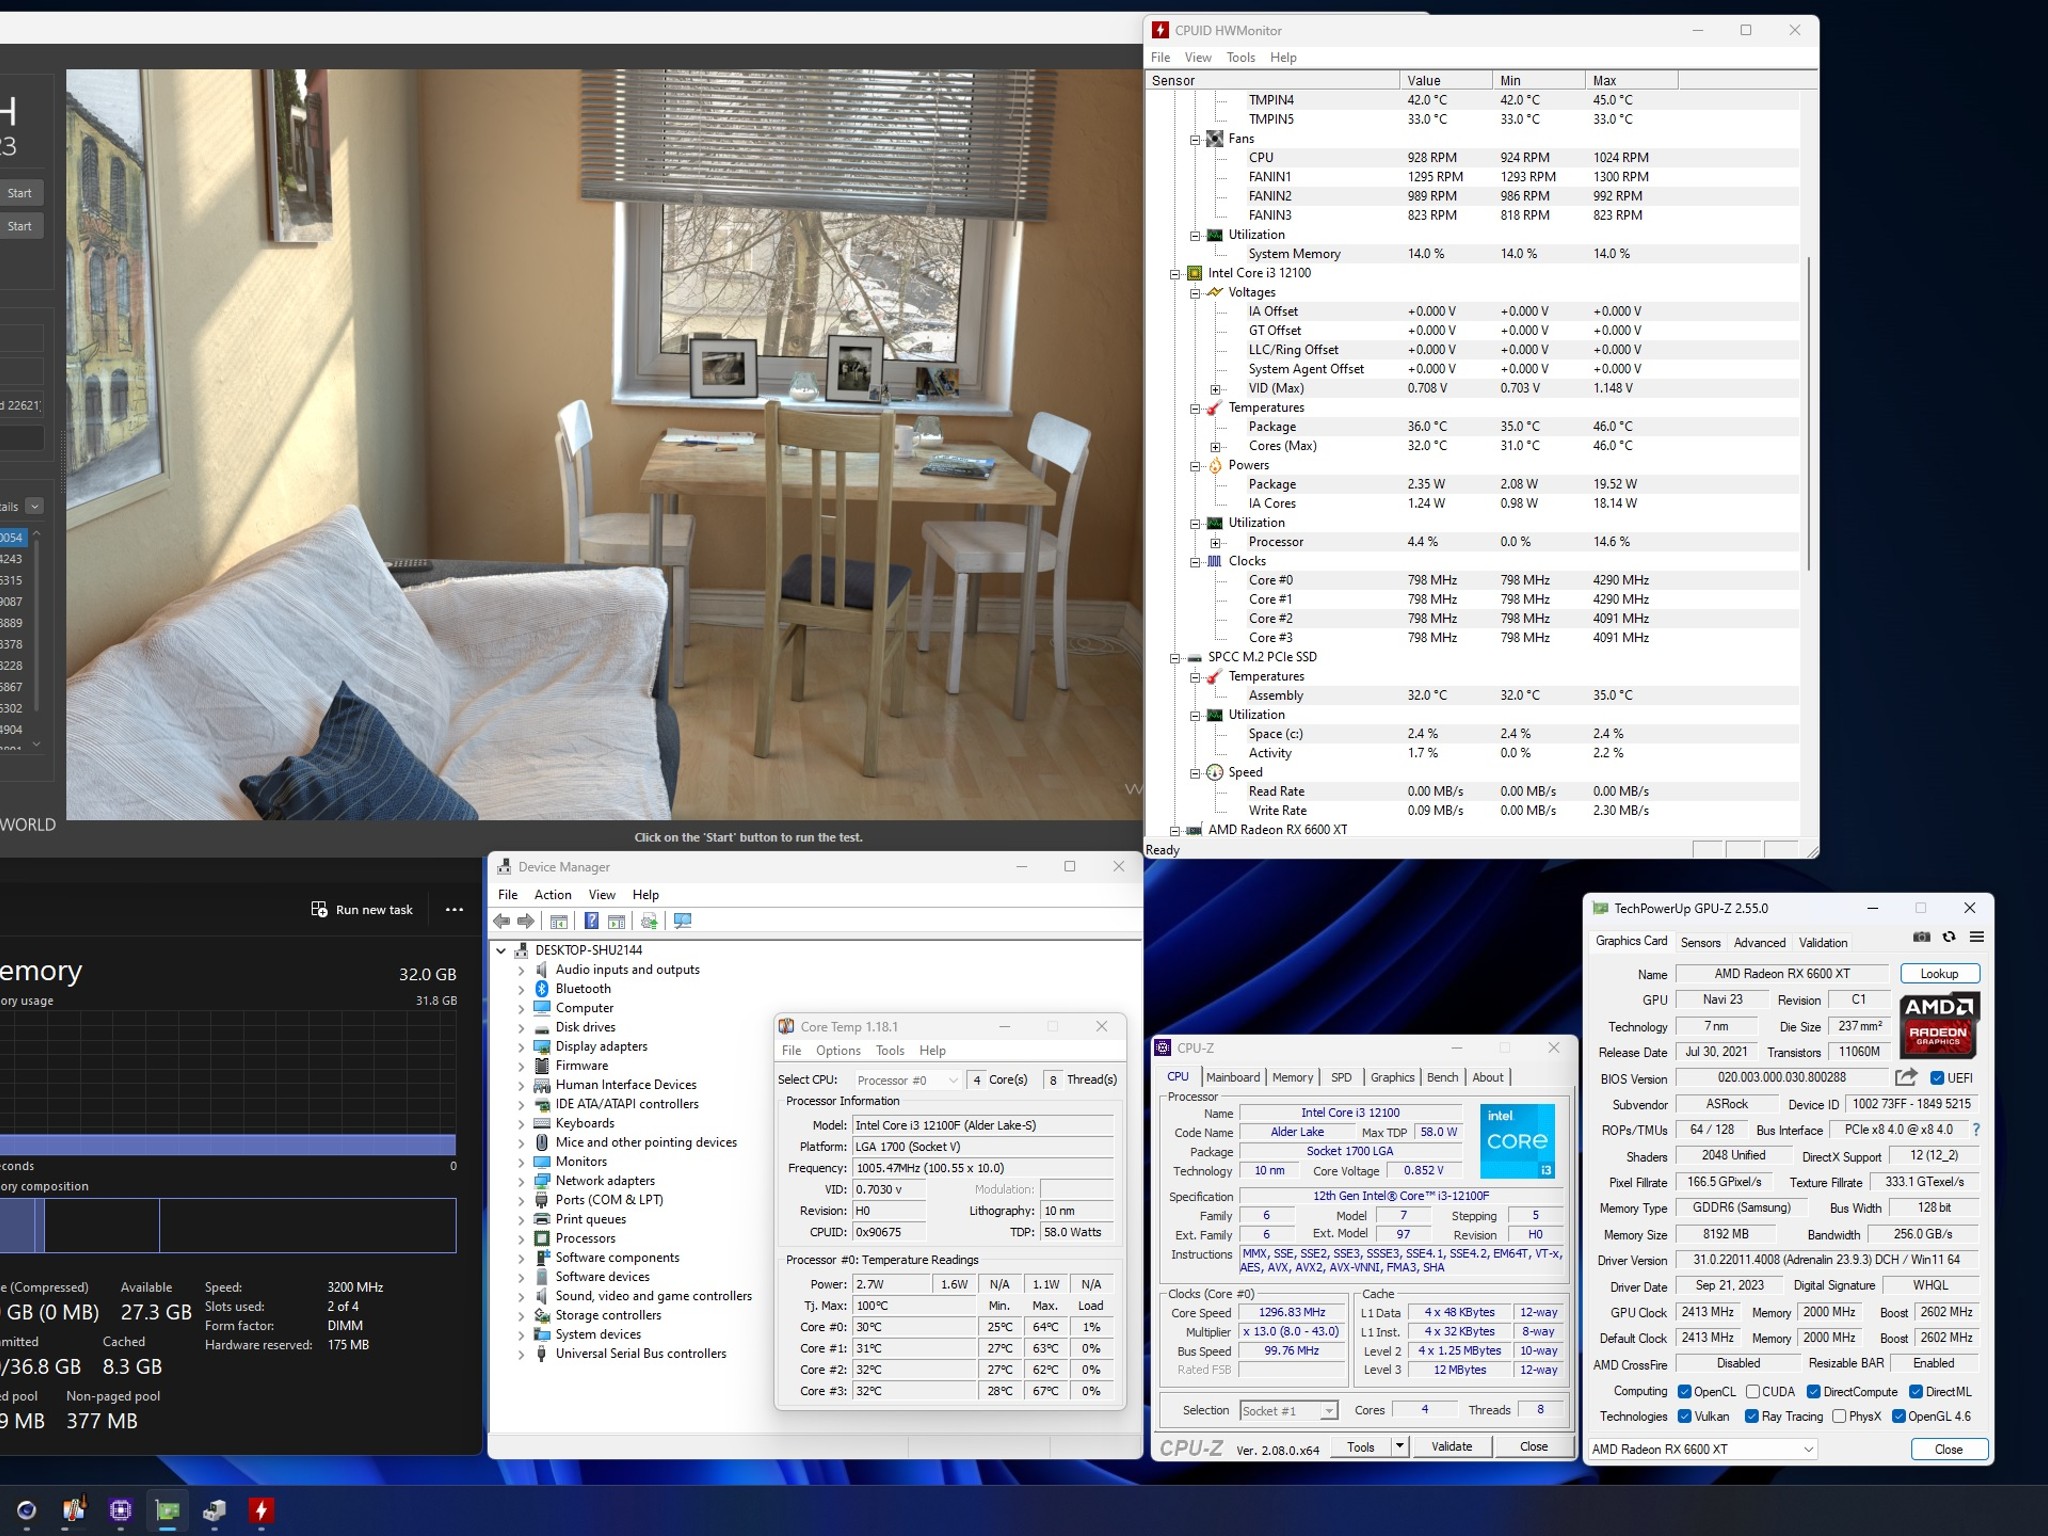This screenshot has height=1536, width=2048.
Task: Click Show/Hide Console Tree icon in Device Manager
Action: [x=559, y=921]
